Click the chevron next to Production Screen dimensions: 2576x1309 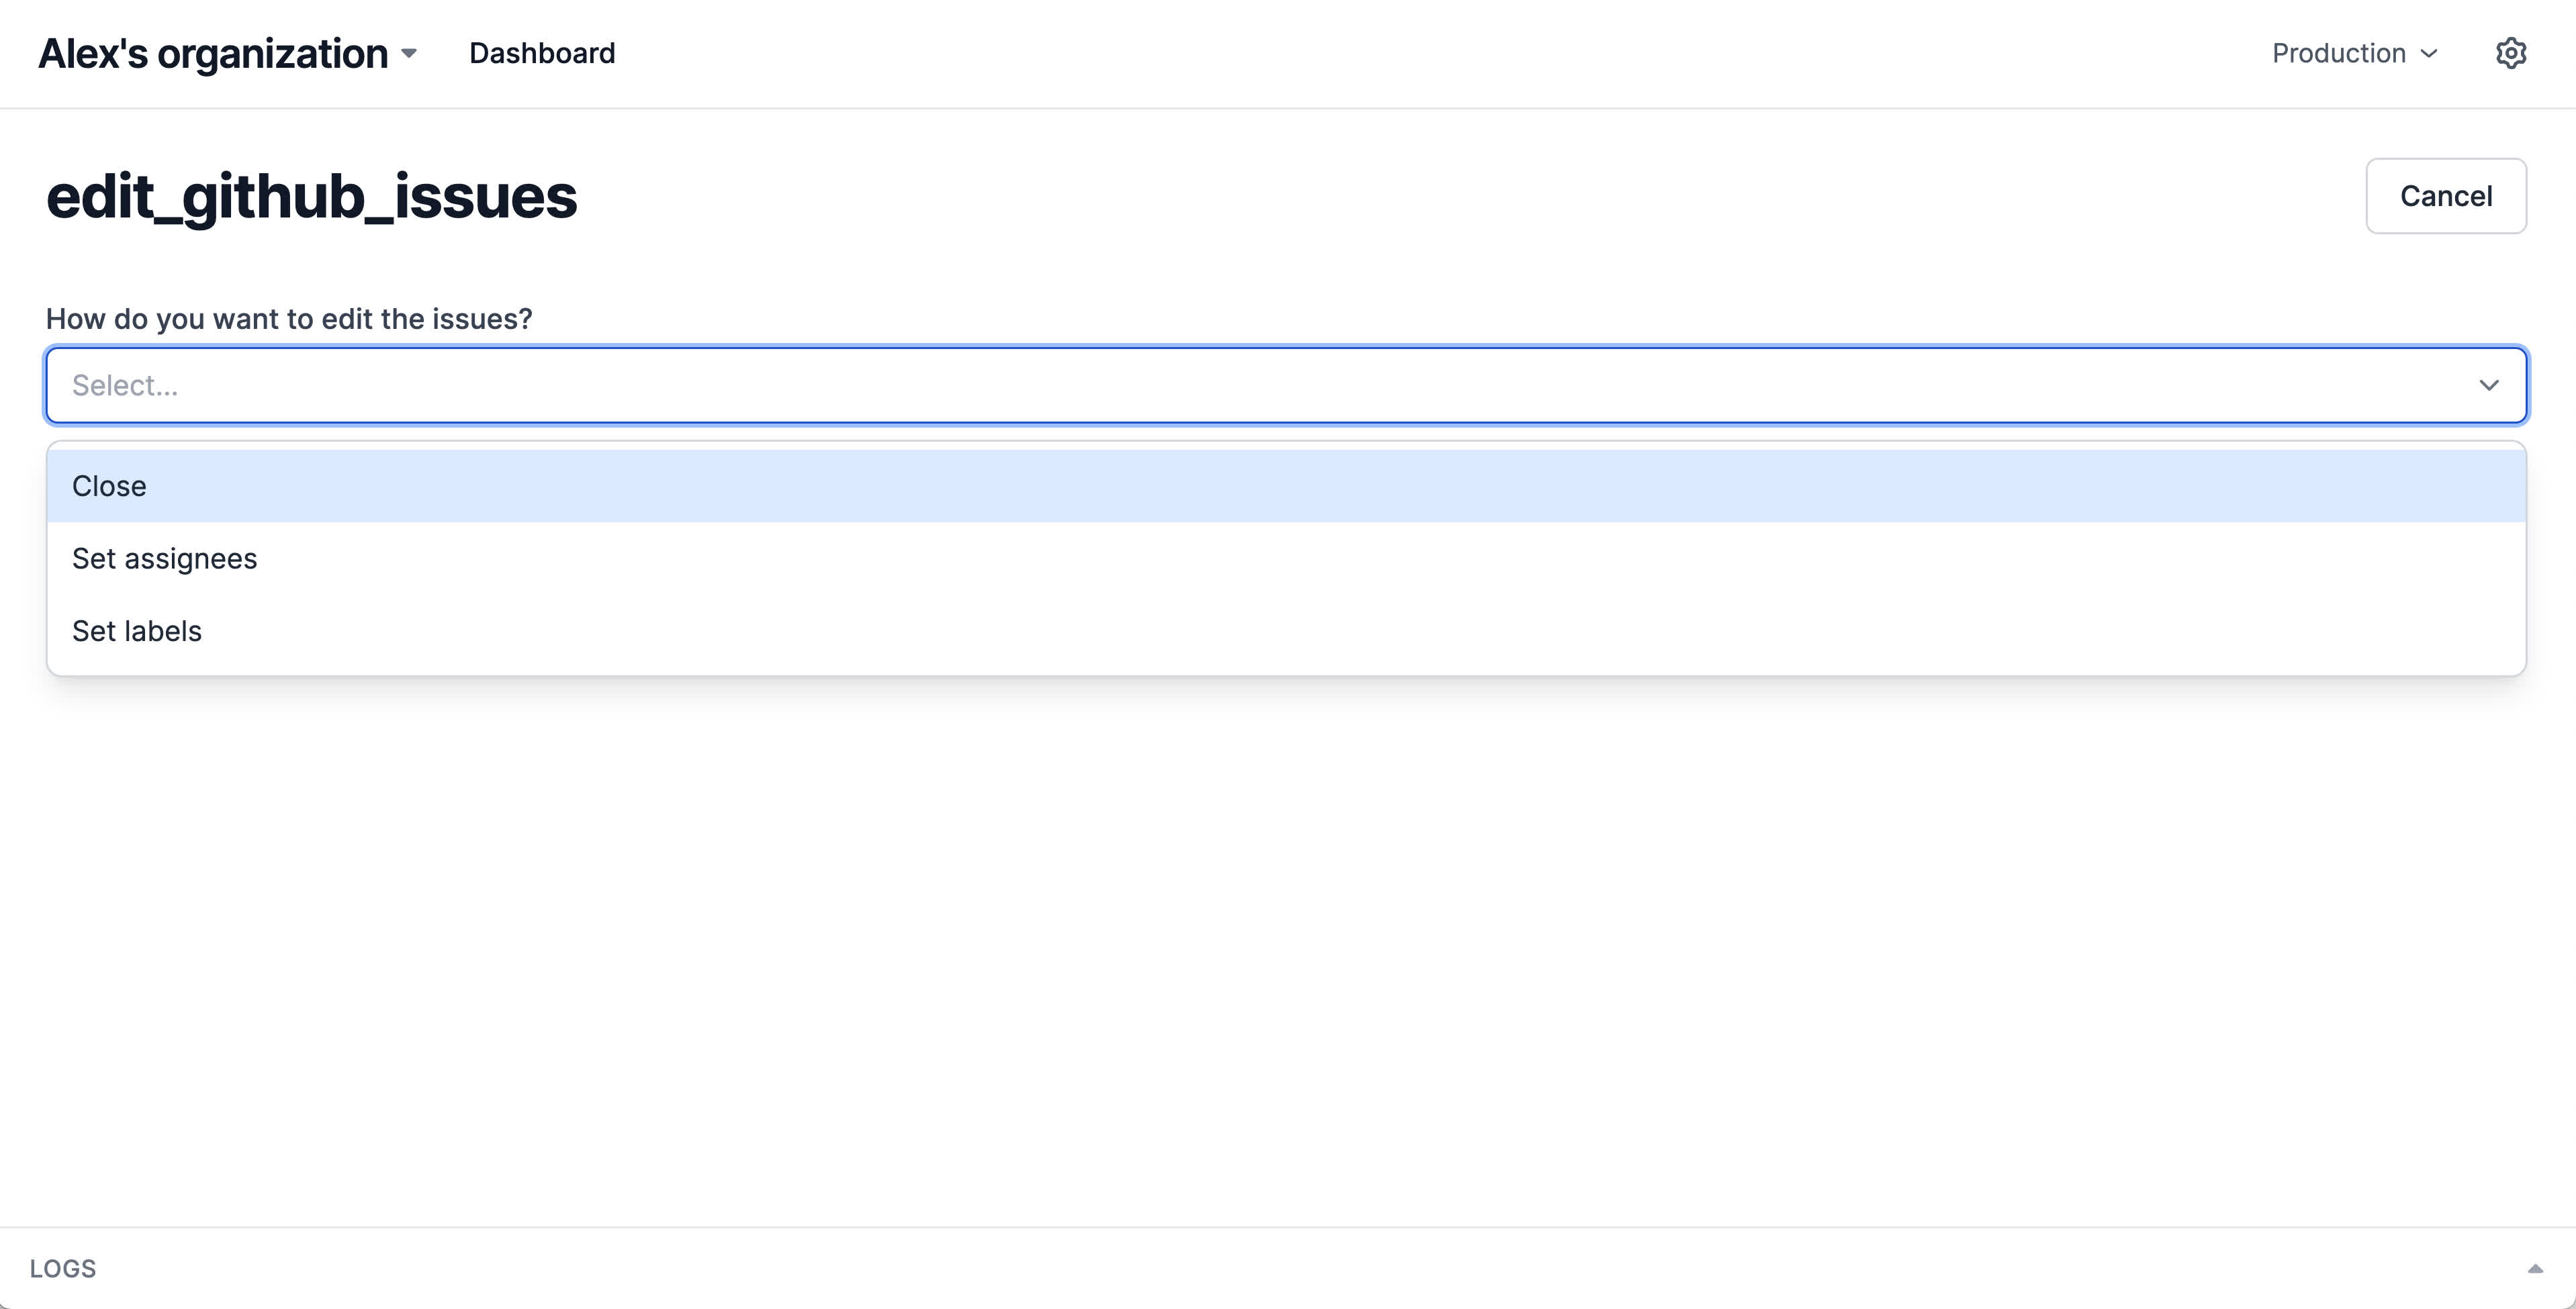[x=2429, y=54]
